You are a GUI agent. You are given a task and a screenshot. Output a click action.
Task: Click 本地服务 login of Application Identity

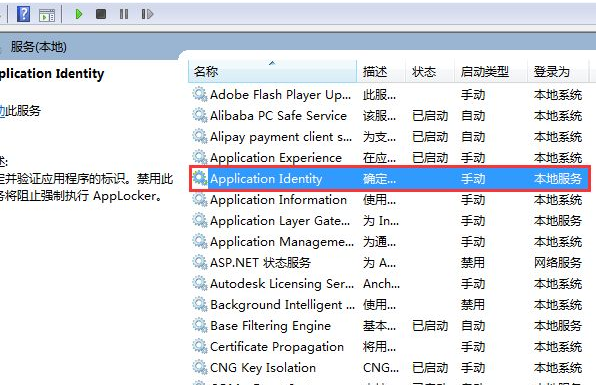pyautogui.click(x=558, y=179)
